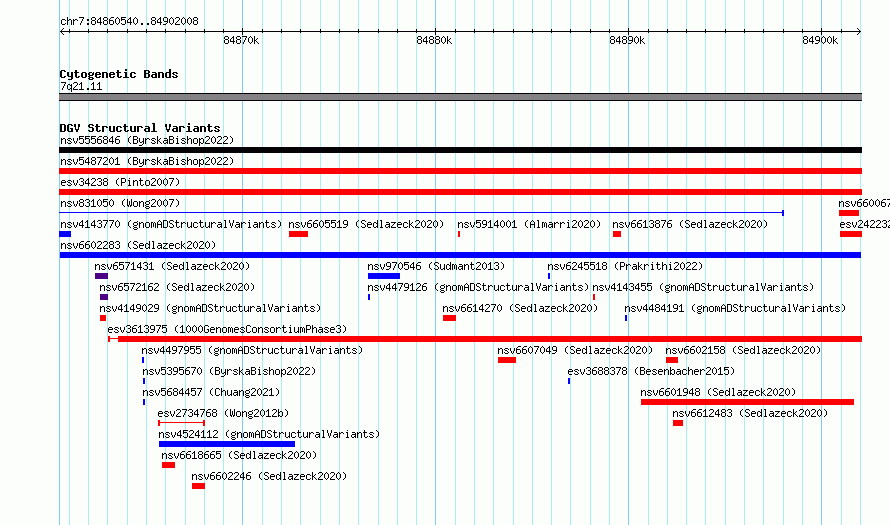Click the nsv6601948 (Sedlazeck2020) red bar
Image resolution: width=890 pixels, height=525 pixels.
(x=748, y=402)
